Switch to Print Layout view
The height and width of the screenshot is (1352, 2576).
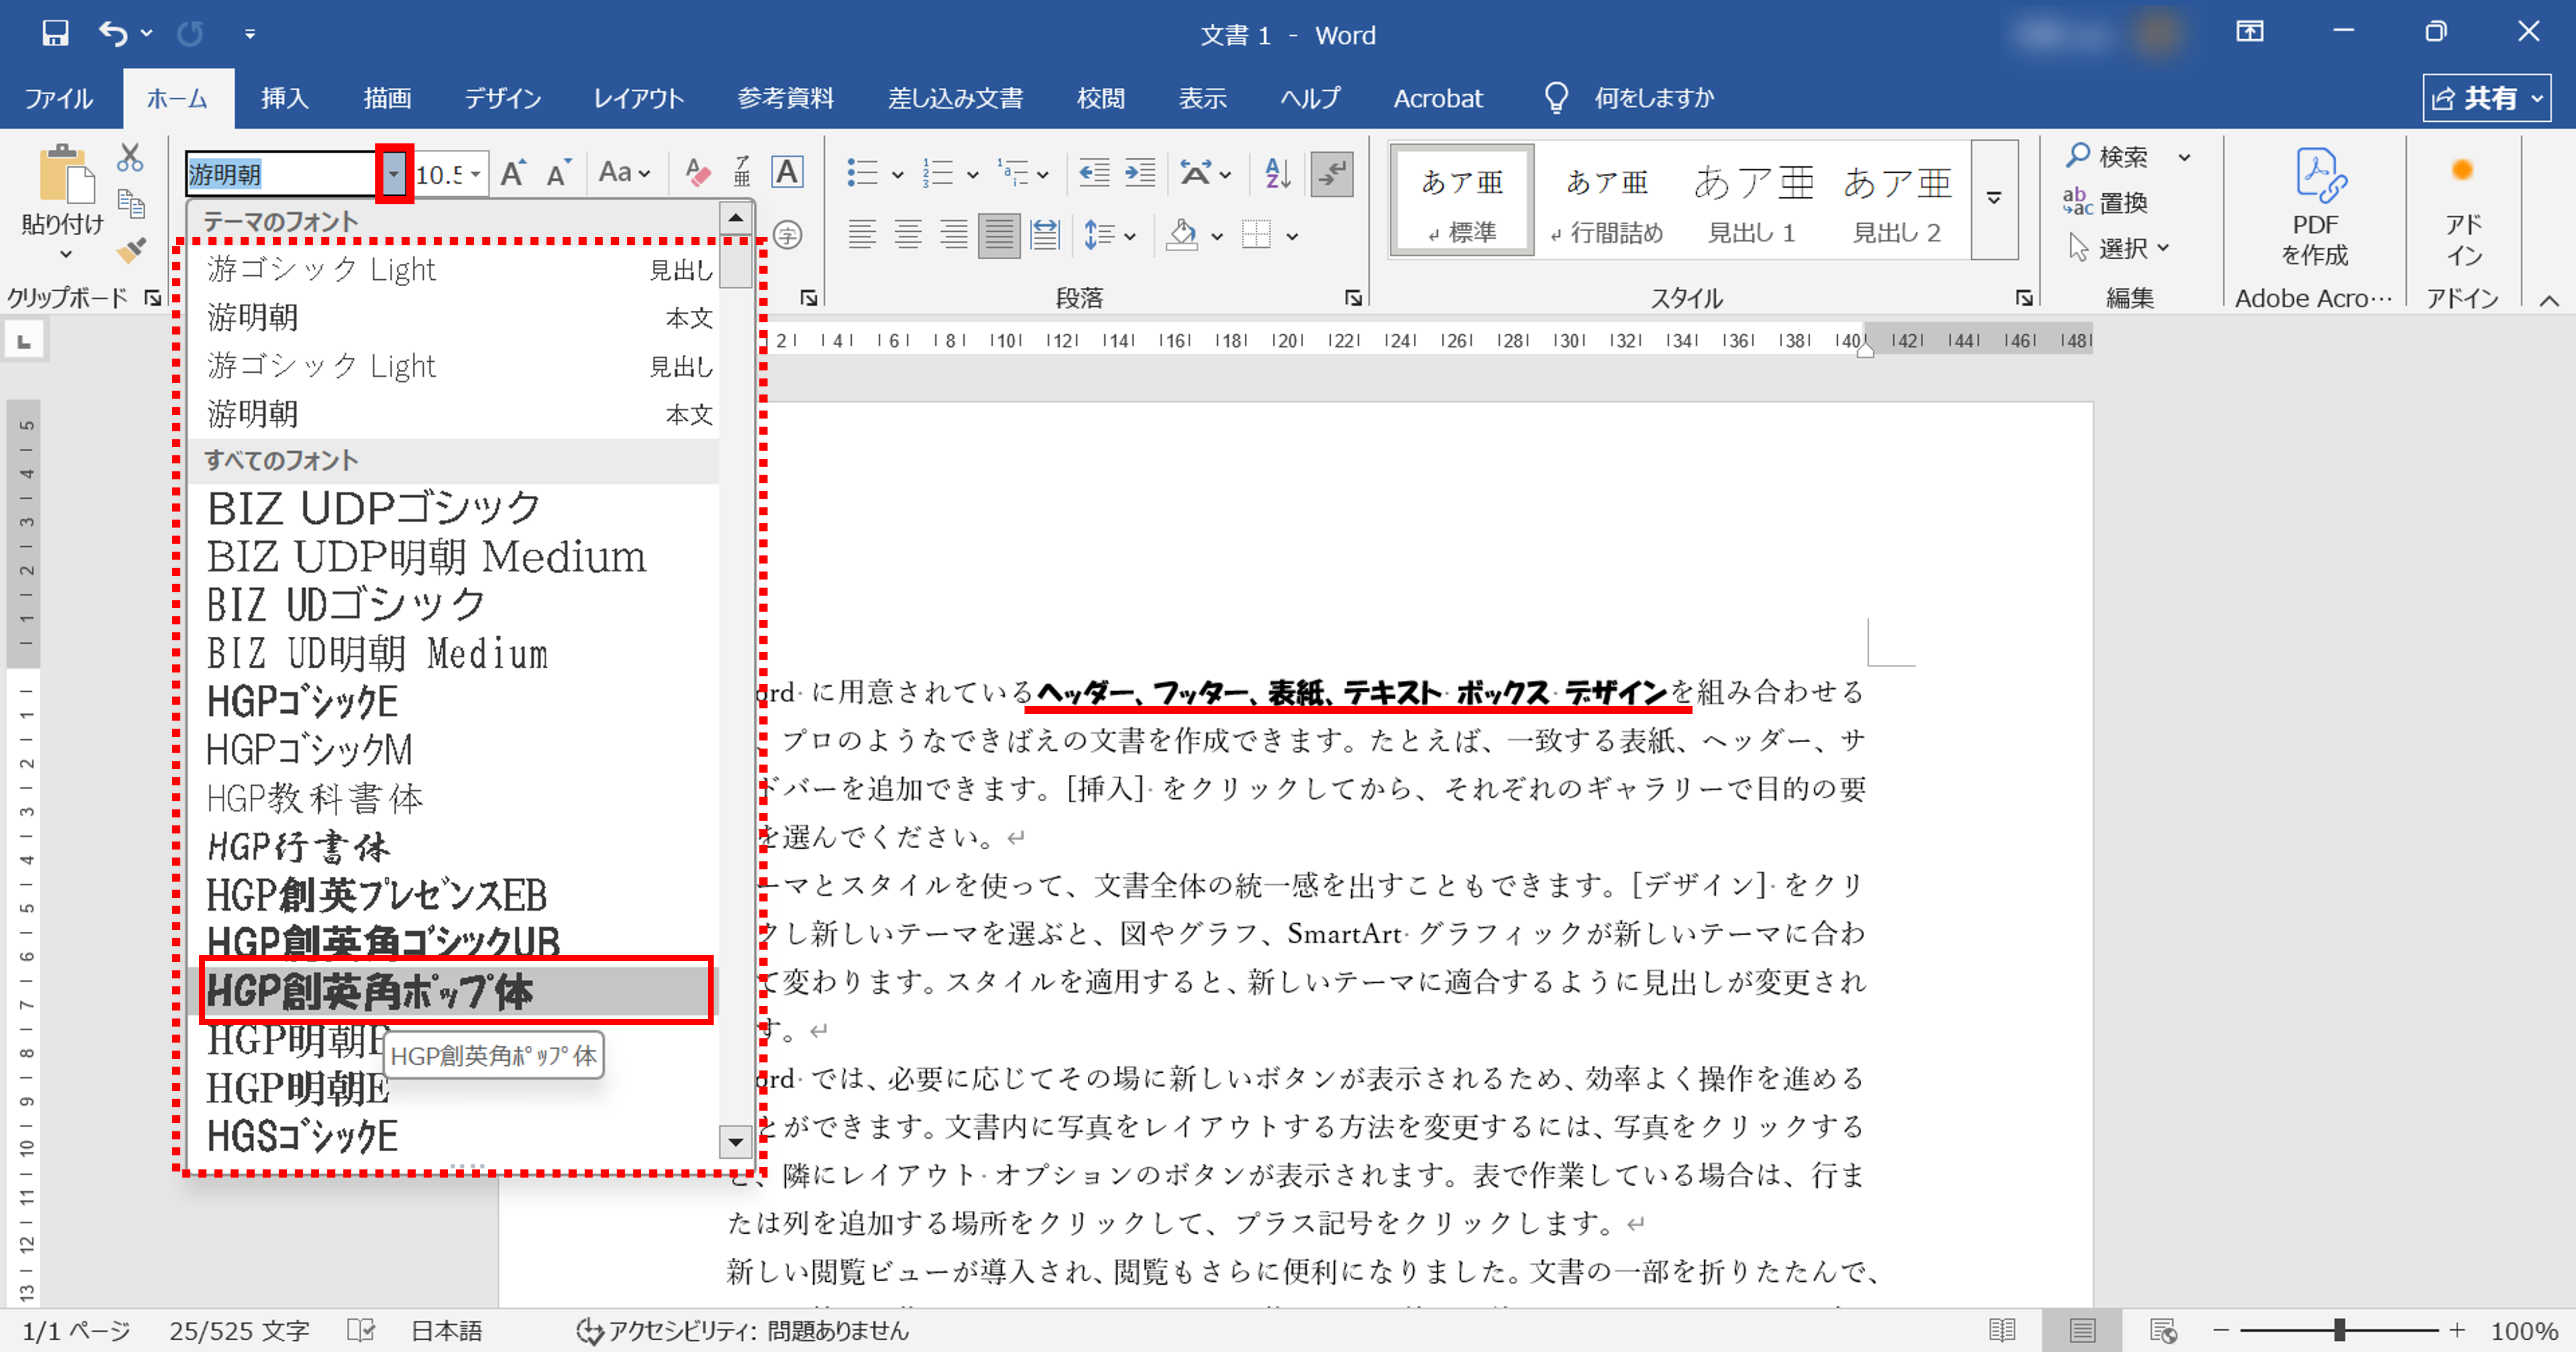2083,1330
